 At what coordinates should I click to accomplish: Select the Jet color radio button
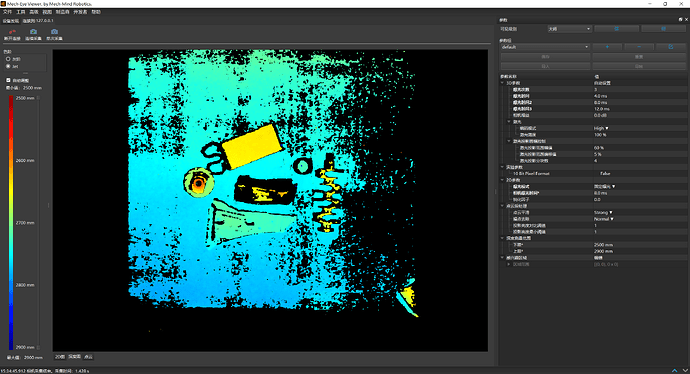[8, 66]
